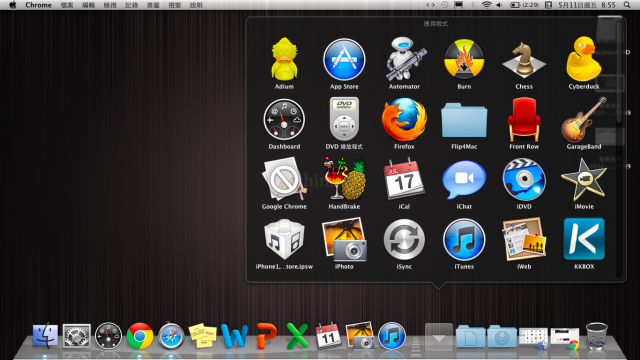
Task: Open iTunes from the applications stack
Action: pos(464,240)
